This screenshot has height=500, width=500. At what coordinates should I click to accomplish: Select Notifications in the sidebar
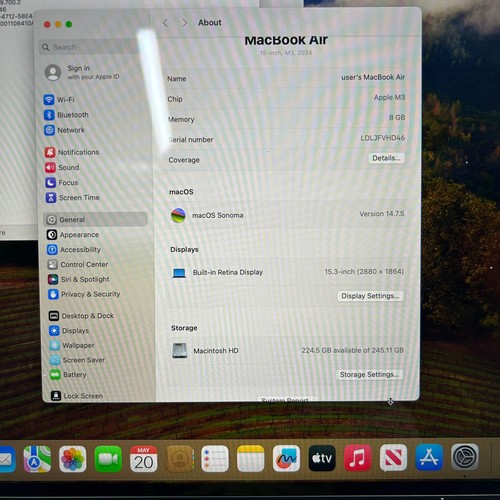72,152
